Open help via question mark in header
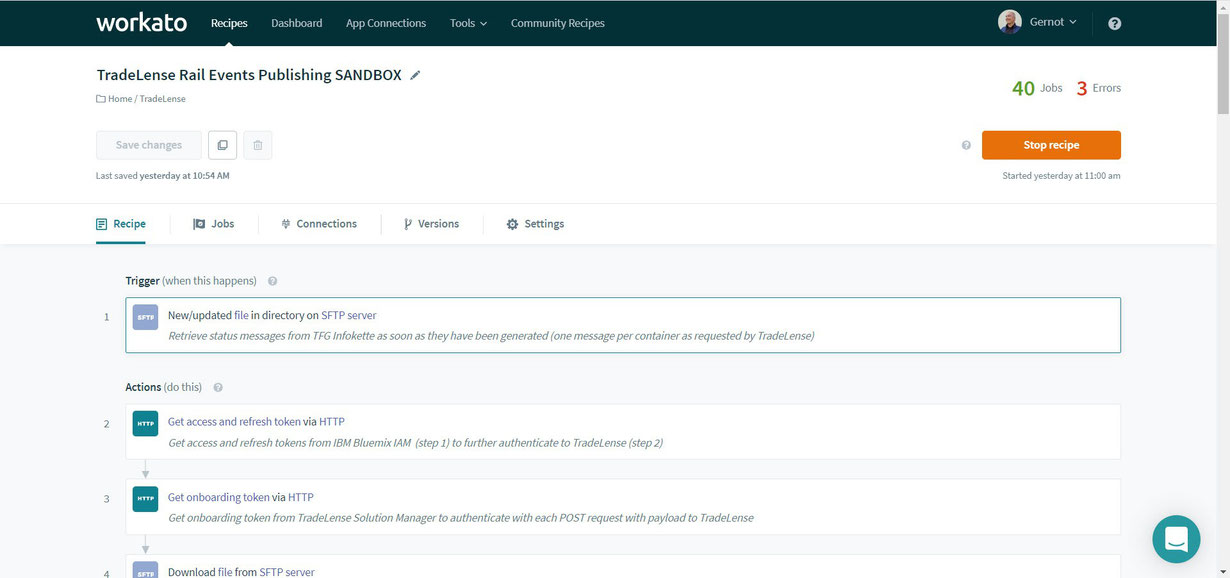This screenshot has width=1230, height=578. click(1115, 23)
